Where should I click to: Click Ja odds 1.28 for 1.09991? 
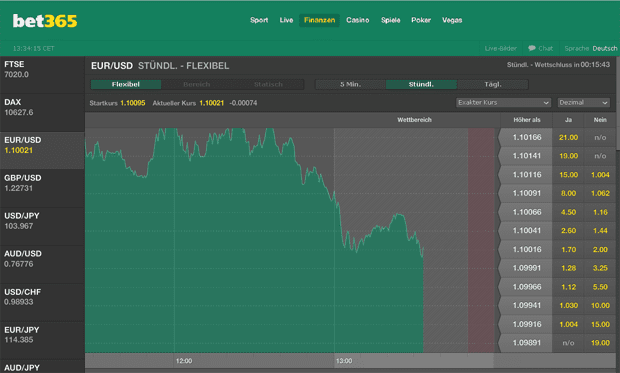click(568, 268)
